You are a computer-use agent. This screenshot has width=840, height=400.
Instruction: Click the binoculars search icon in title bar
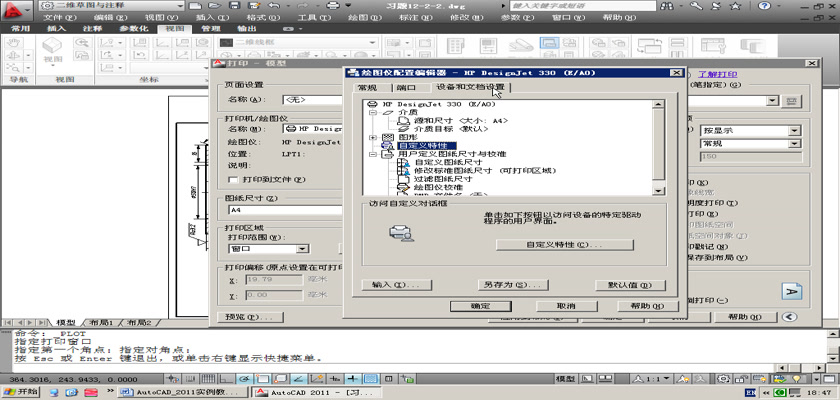(668, 6)
